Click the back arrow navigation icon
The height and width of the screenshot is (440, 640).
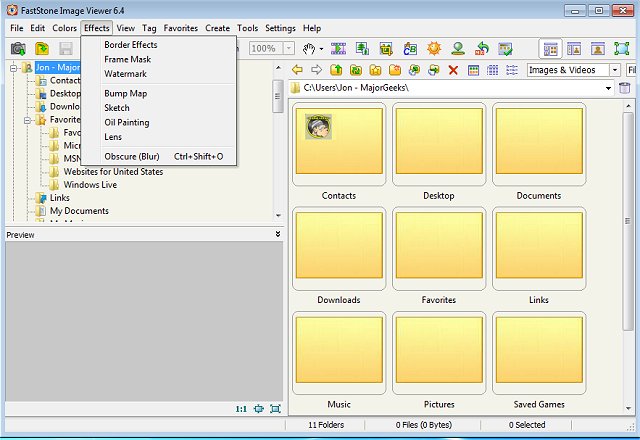[x=297, y=70]
